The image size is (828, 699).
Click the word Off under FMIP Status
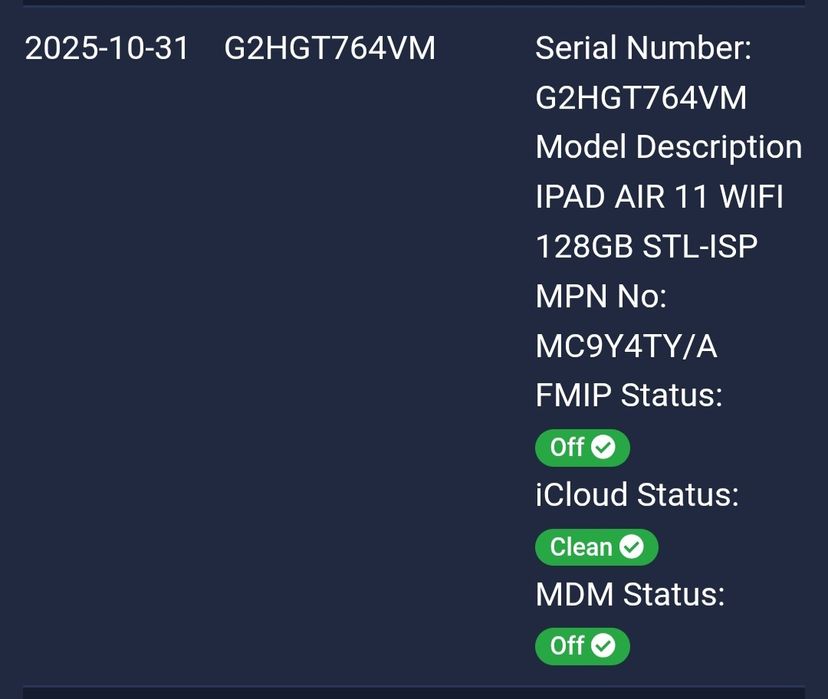567,447
